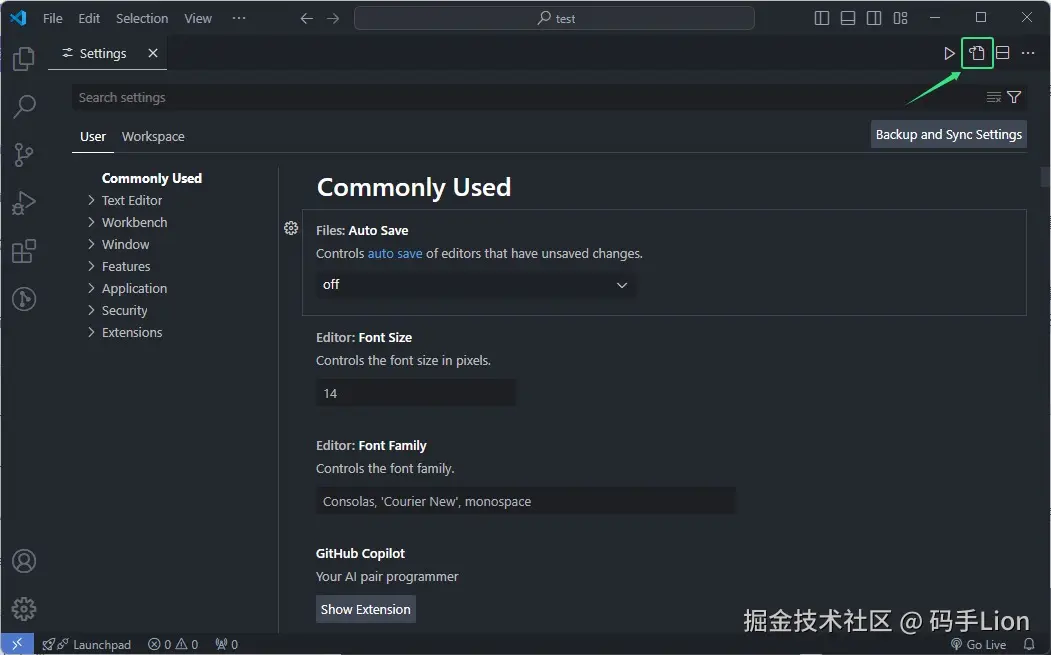Click Launchpad in status bar
Viewport: 1051px width, 655px height.
click(86, 644)
